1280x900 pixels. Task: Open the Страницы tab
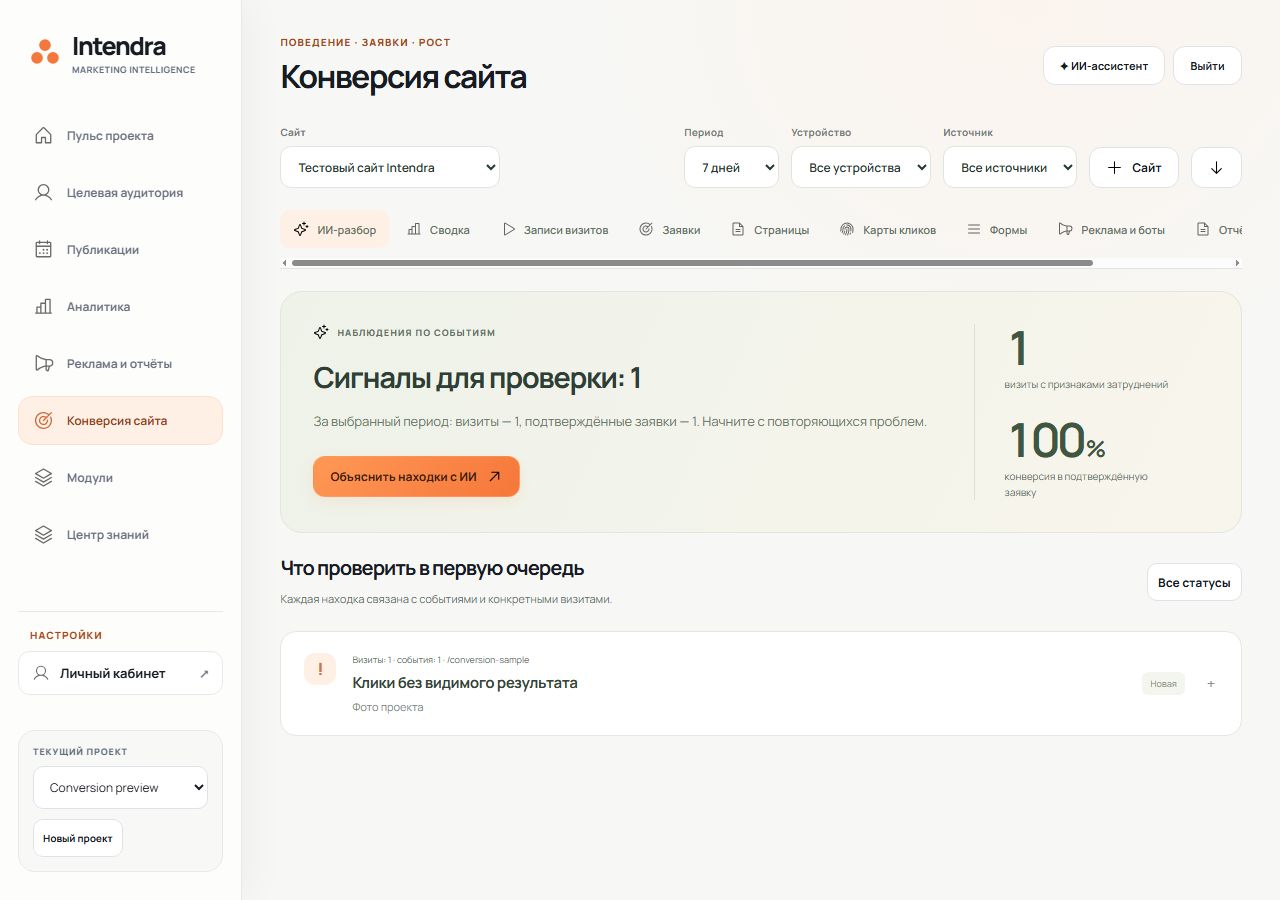pyautogui.click(x=770, y=230)
